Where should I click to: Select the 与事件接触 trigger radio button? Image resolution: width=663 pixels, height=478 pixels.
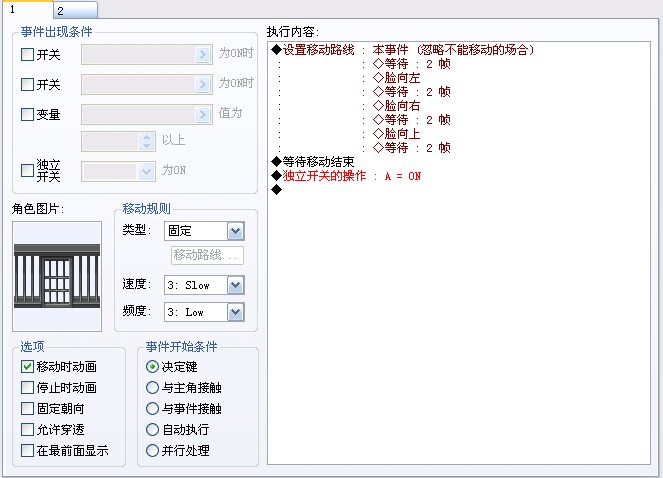(x=152, y=409)
